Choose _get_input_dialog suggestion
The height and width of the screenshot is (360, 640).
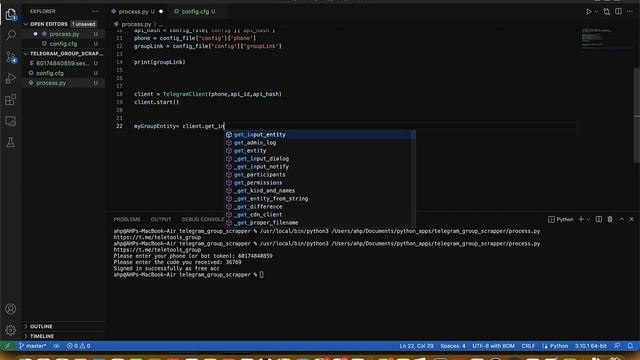coord(320,158)
